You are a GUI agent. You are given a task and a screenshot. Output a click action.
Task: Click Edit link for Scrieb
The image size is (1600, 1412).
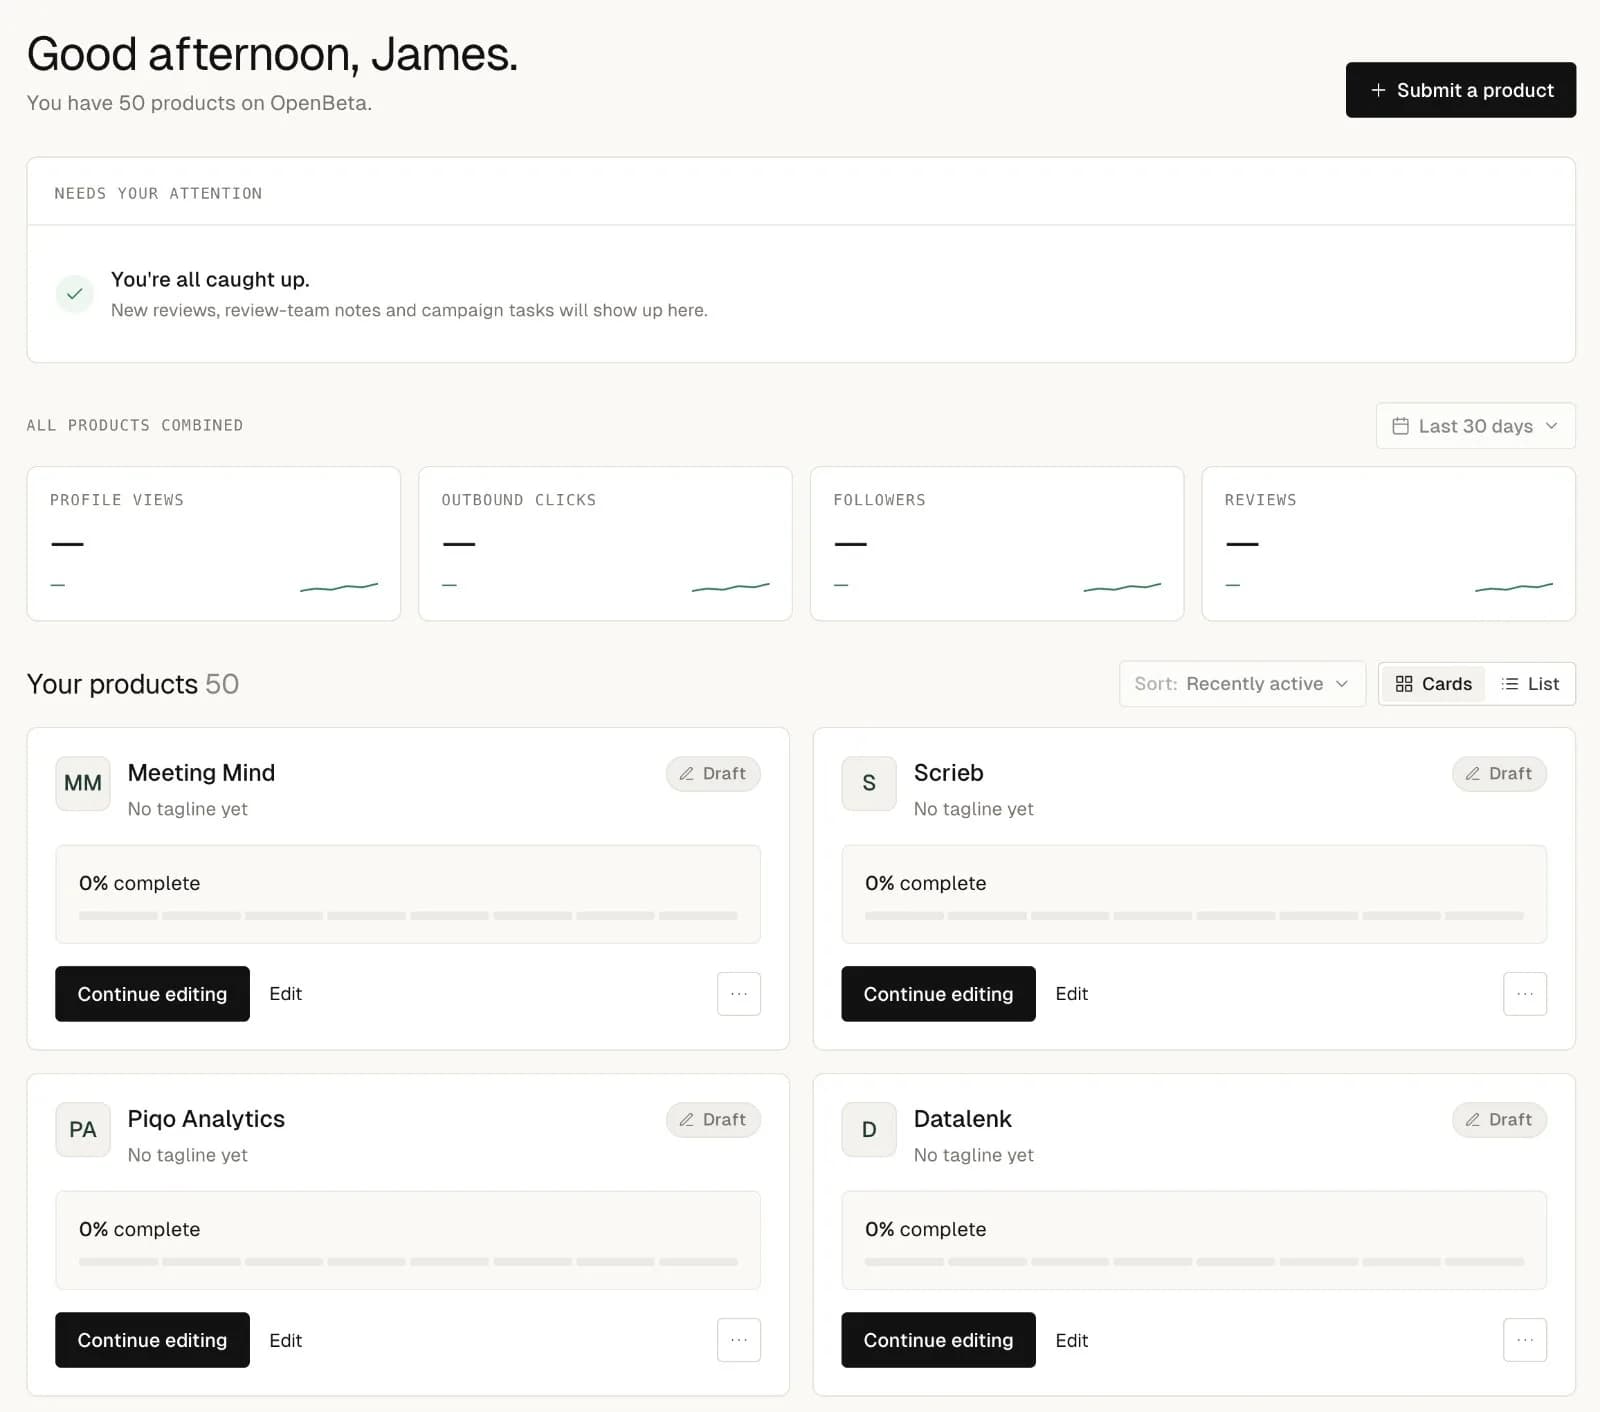tap(1071, 994)
